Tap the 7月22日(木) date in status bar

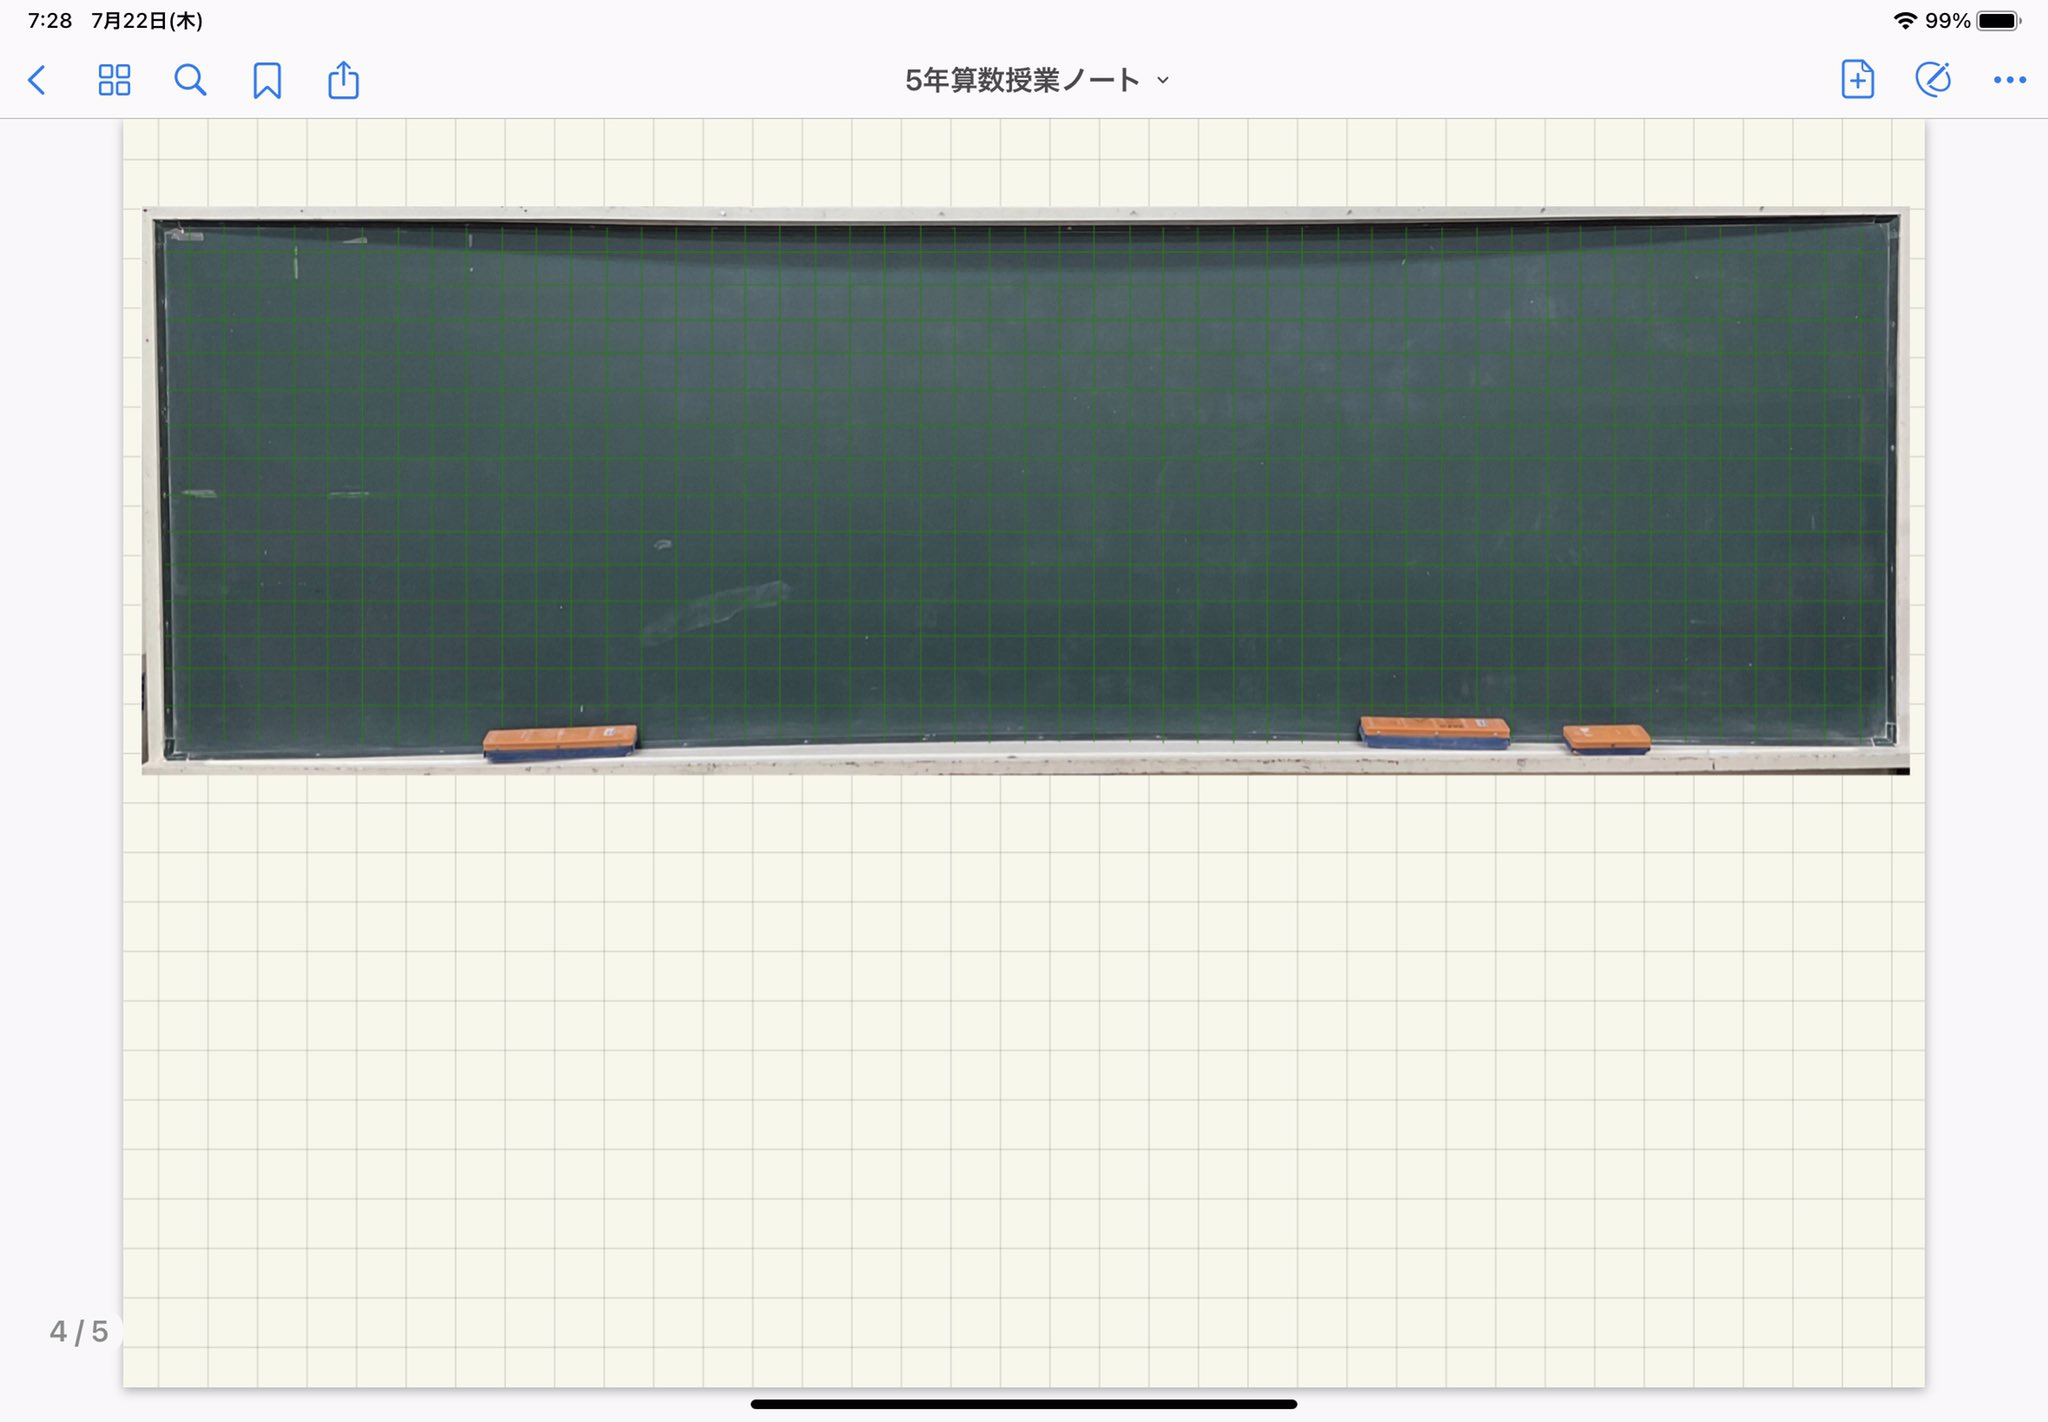click(147, 20)
